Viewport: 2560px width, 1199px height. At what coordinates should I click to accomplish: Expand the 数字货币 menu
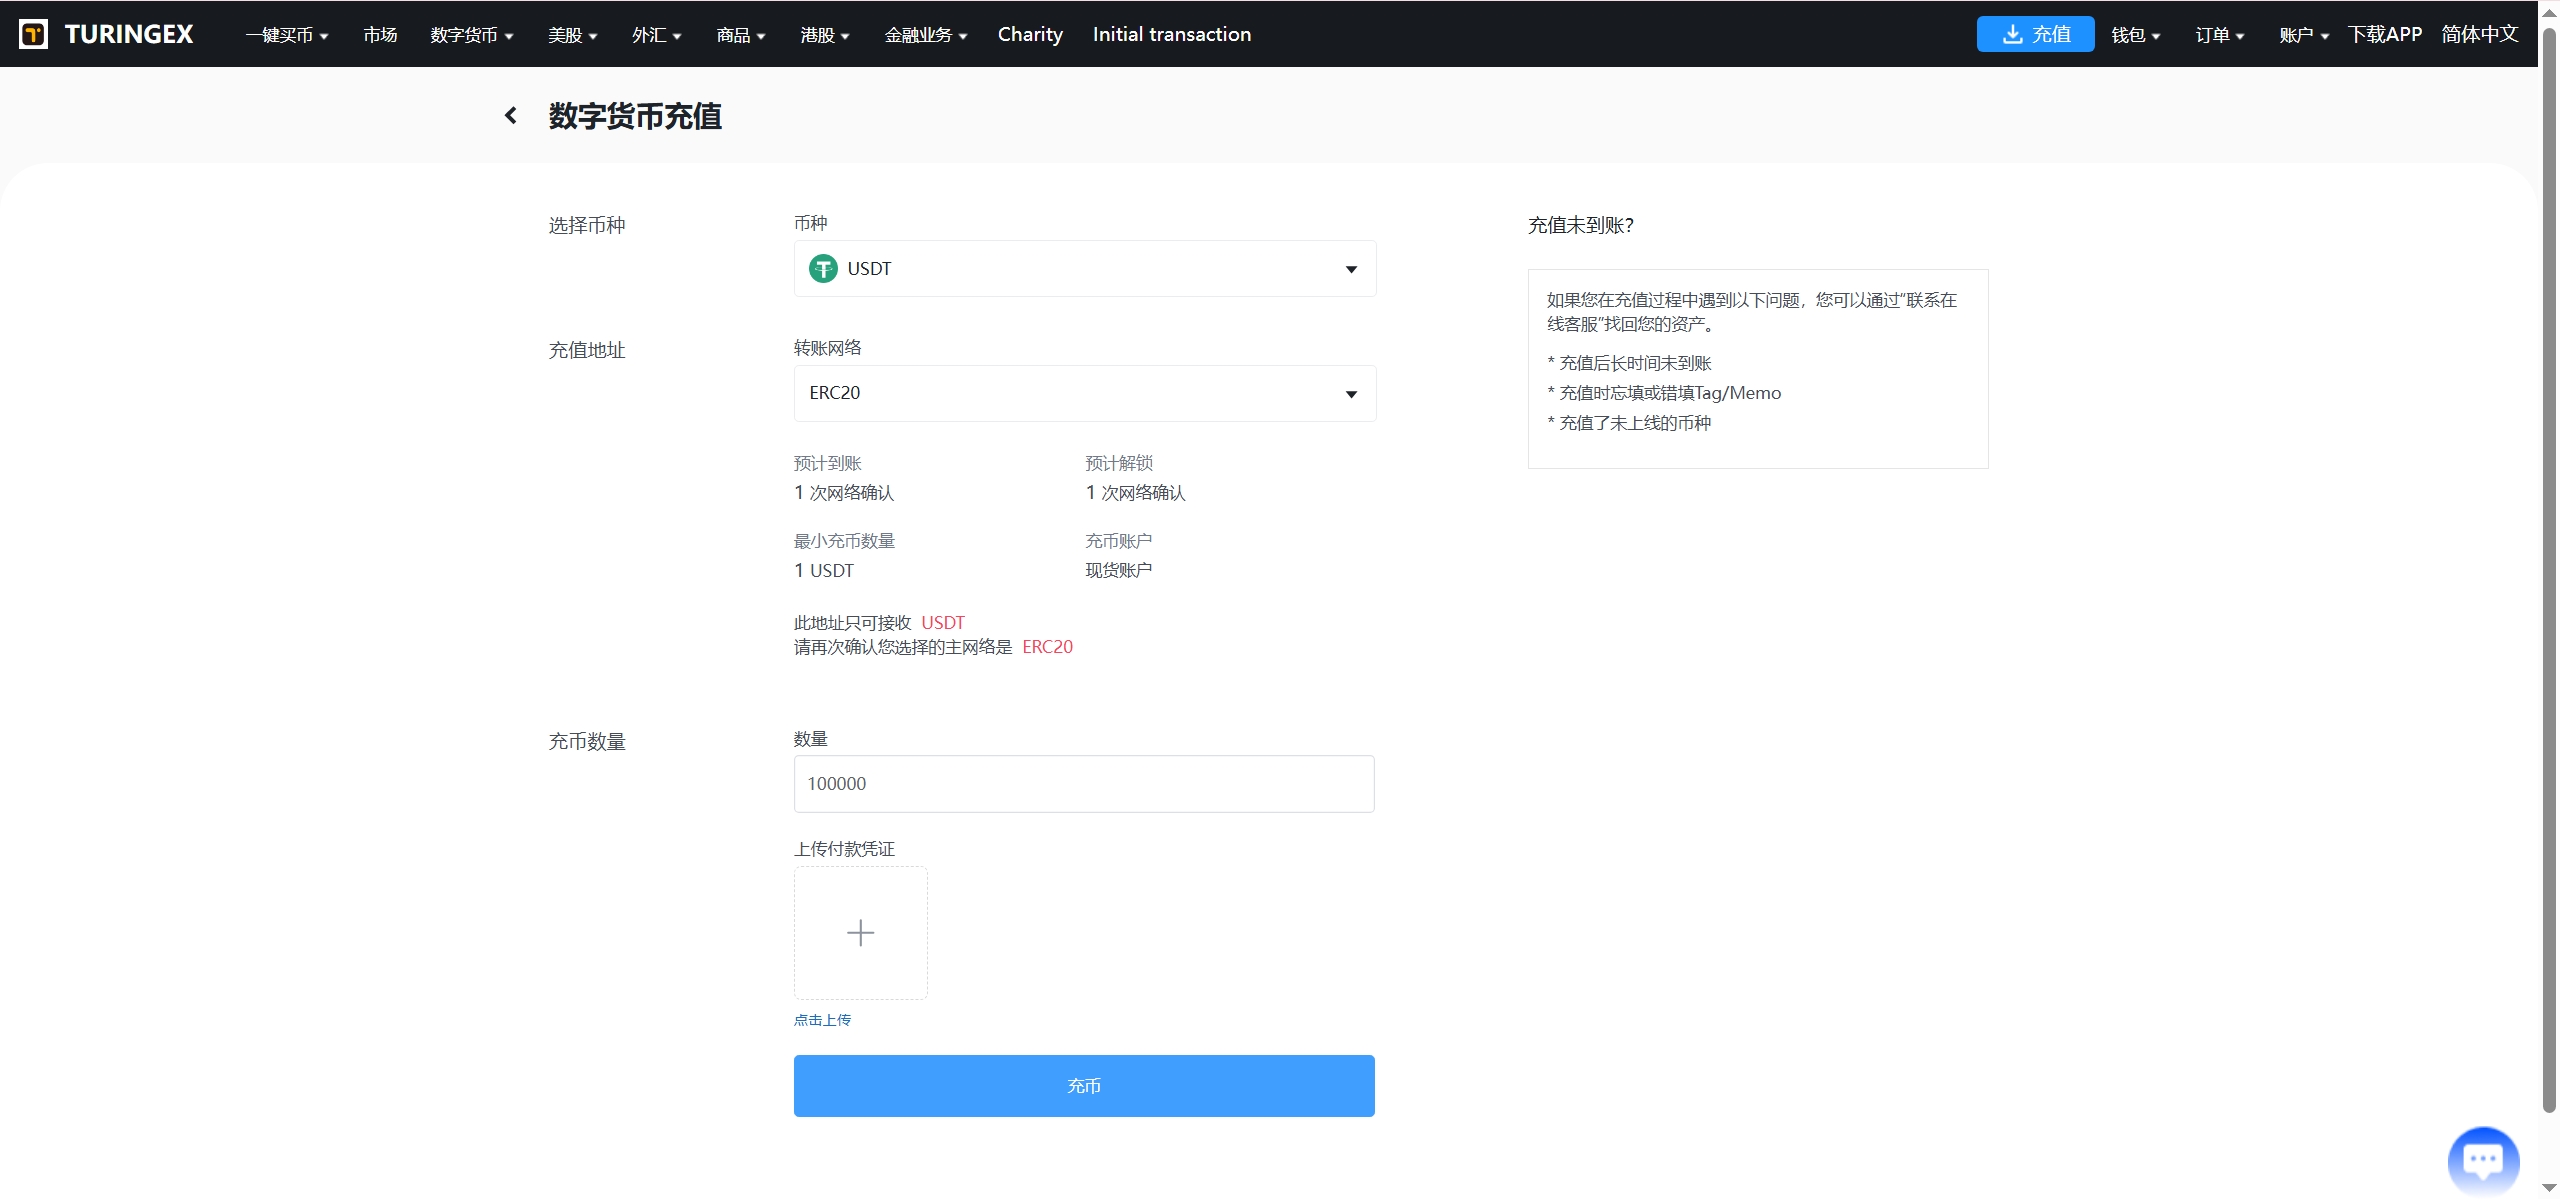click(472, 35)
